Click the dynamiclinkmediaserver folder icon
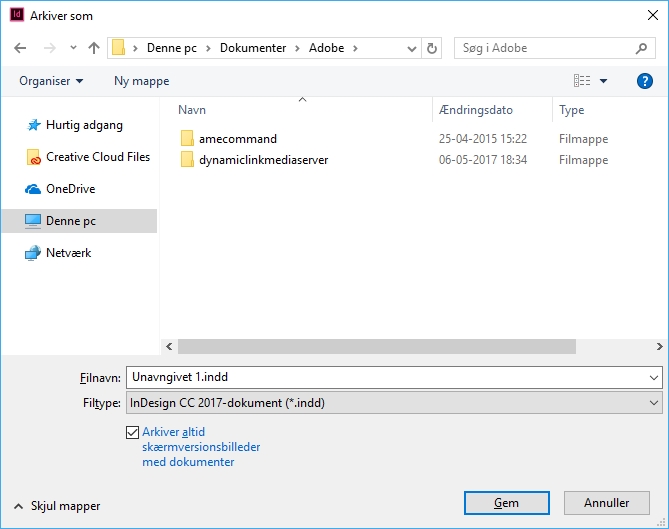669x529 pixels. (187, 160)
